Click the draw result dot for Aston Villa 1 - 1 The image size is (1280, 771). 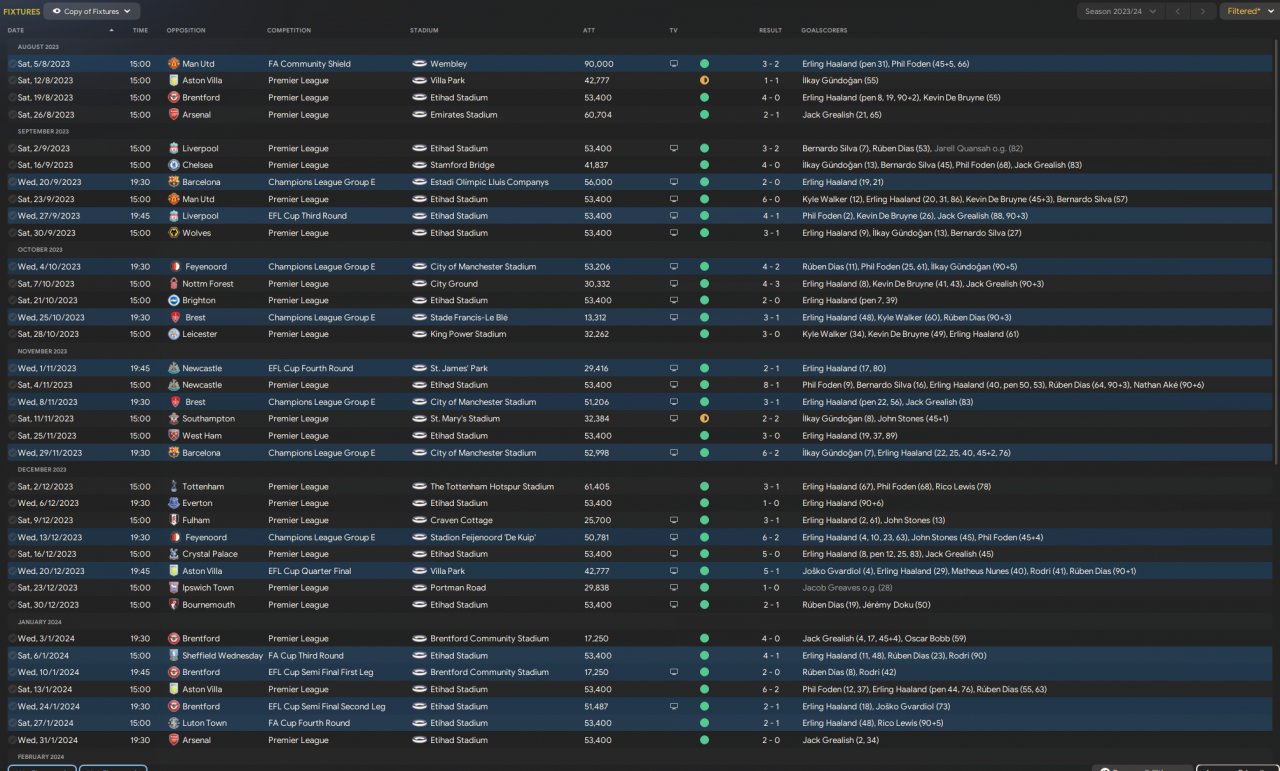[704, 81]
